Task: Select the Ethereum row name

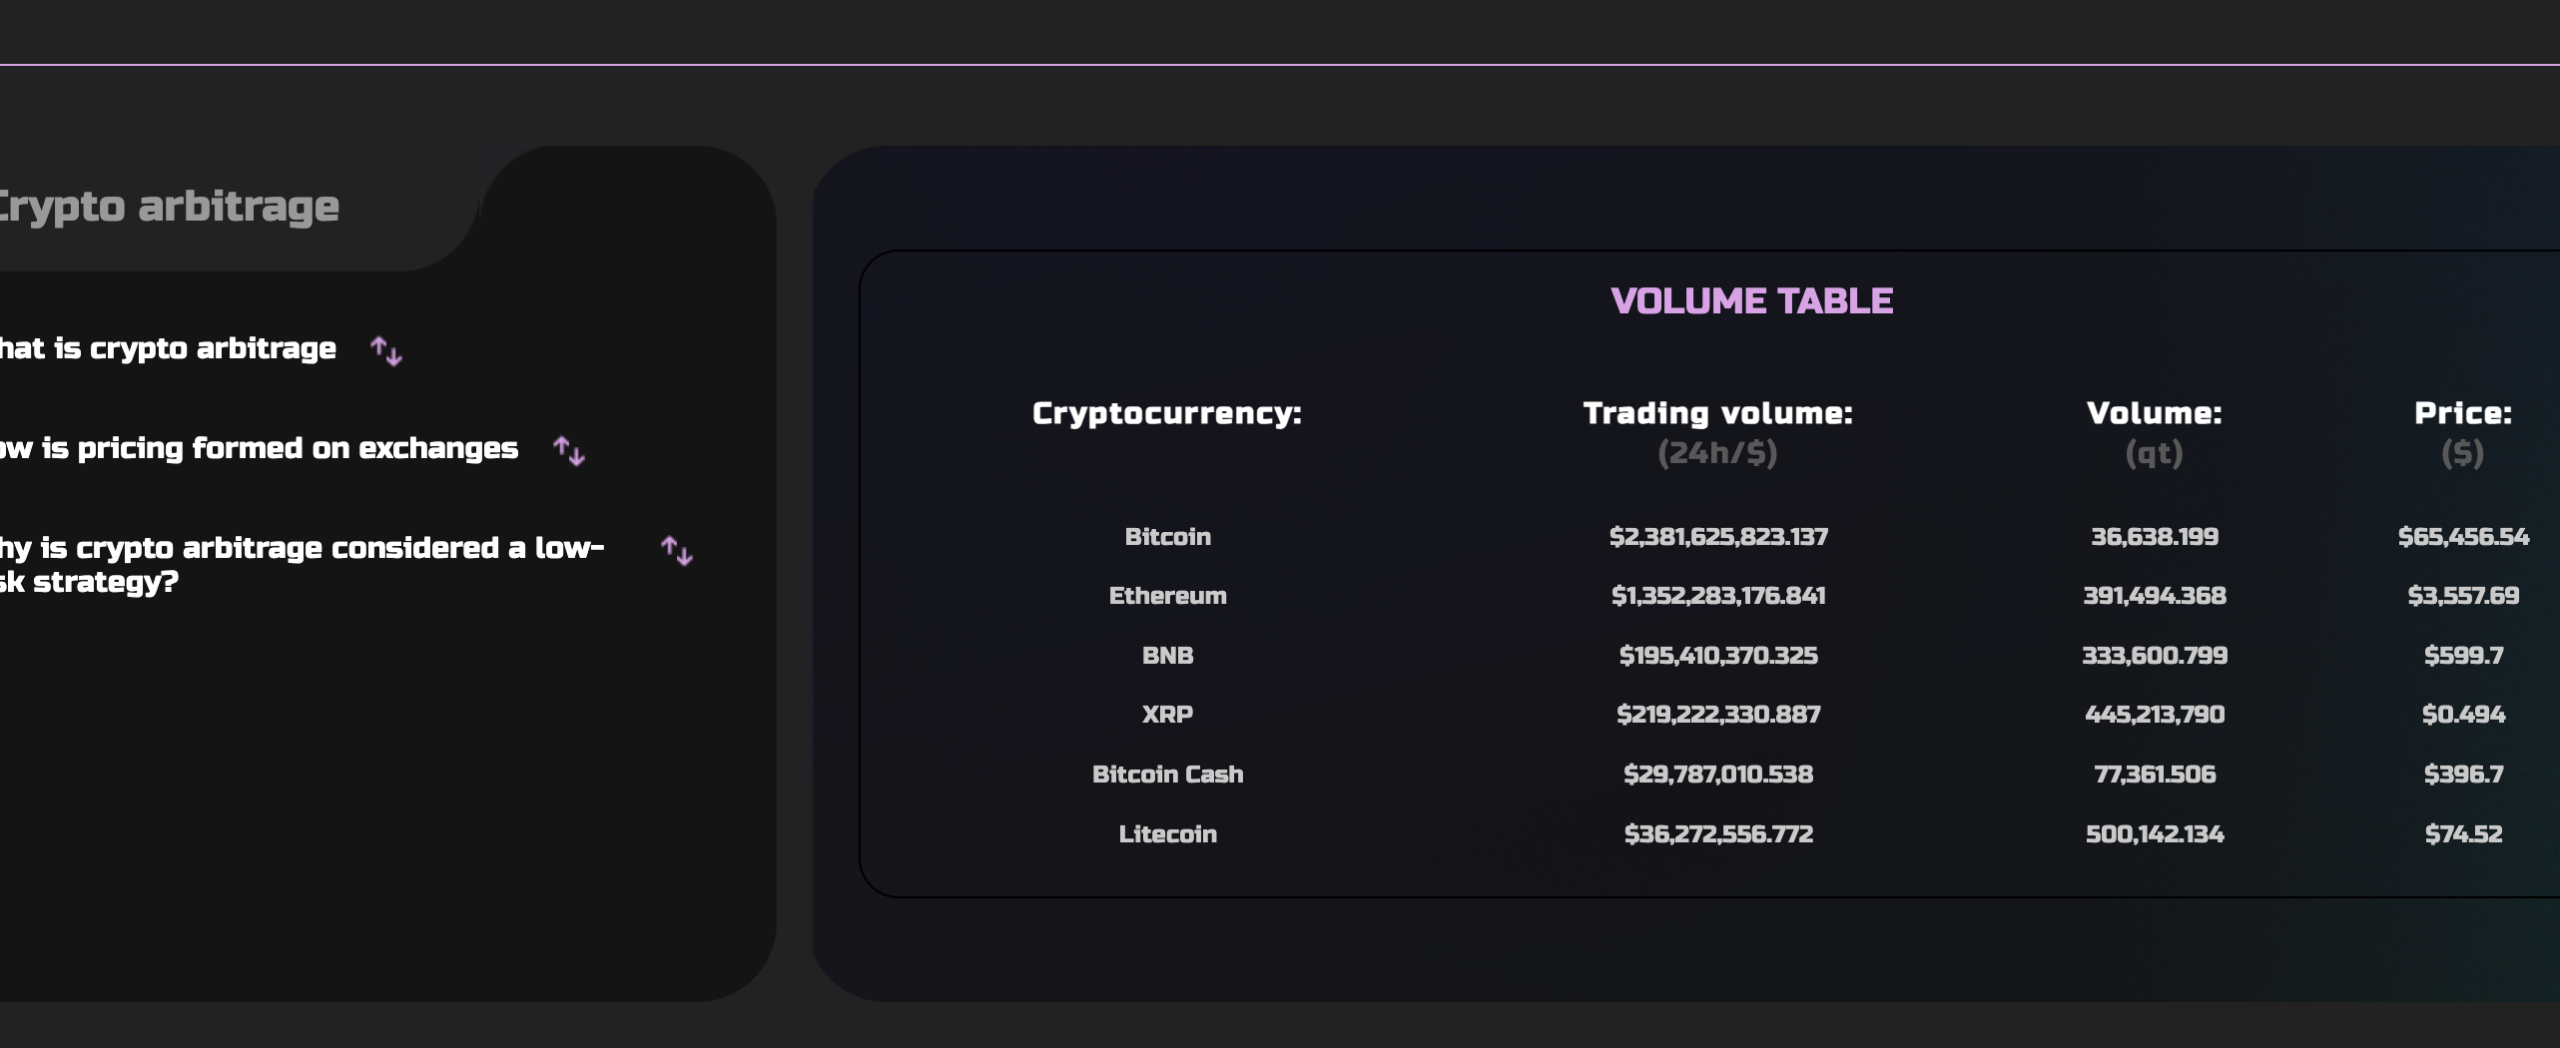Action: coord(1167,596)
